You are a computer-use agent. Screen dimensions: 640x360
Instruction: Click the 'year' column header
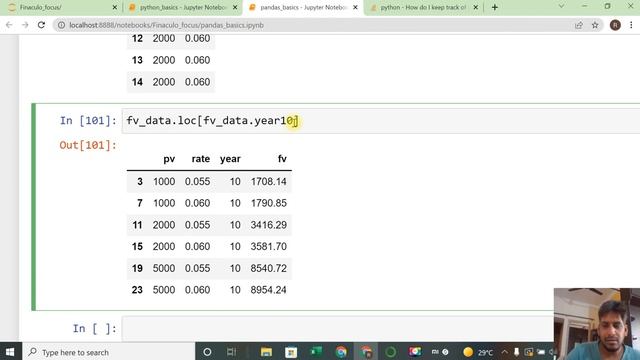[230, 159]
